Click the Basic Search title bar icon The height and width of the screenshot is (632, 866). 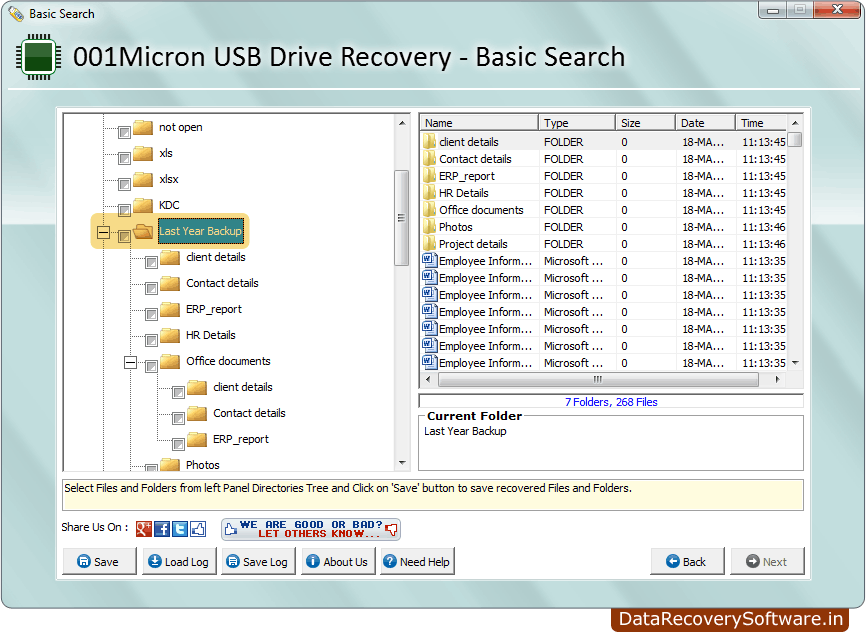[x=16, y=14]
